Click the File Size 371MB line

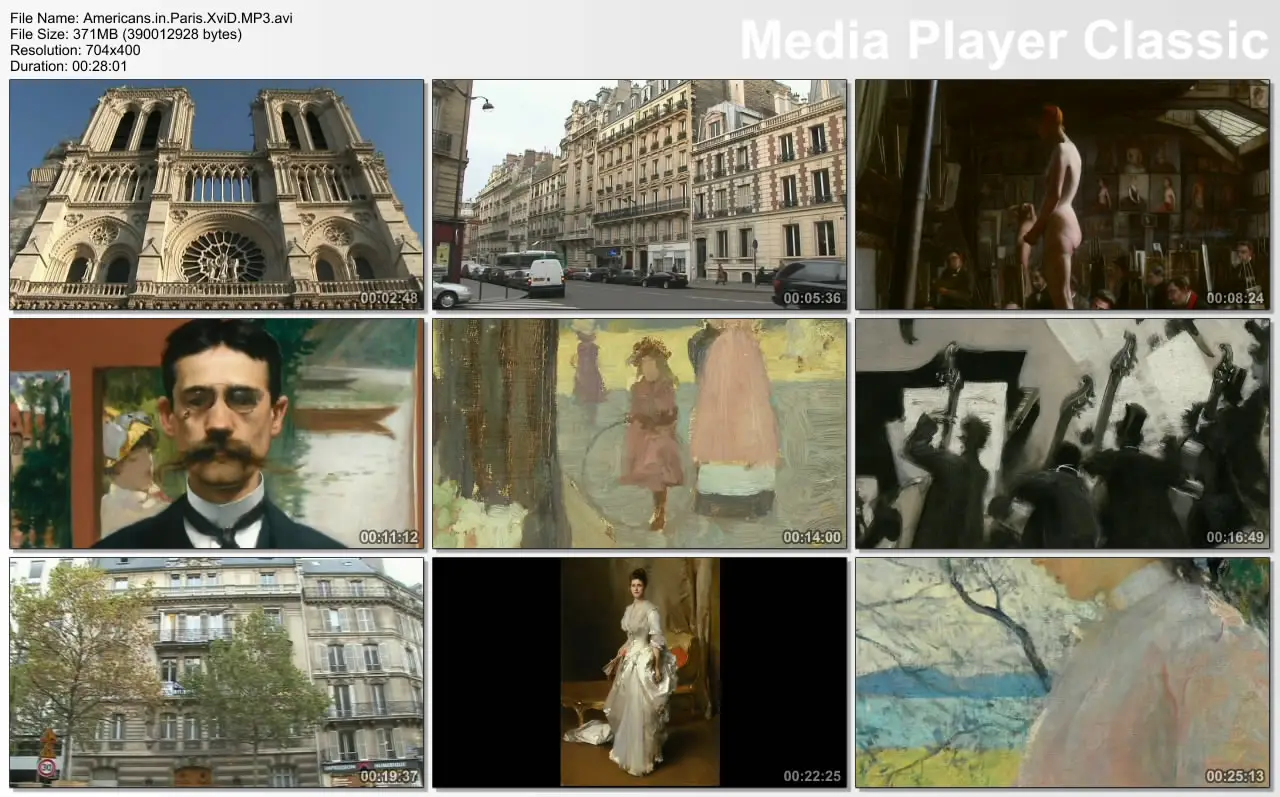pos(126,34)
